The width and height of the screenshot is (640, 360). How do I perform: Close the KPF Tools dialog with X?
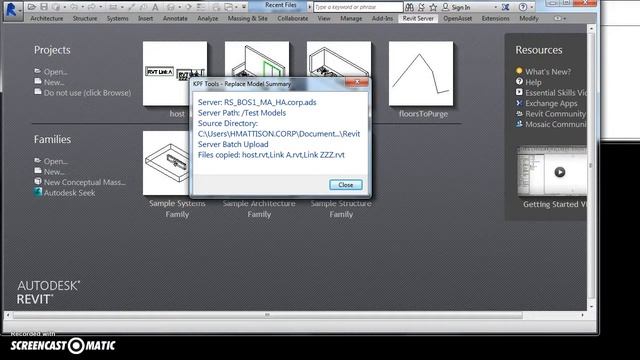click(x=357, y=82)
